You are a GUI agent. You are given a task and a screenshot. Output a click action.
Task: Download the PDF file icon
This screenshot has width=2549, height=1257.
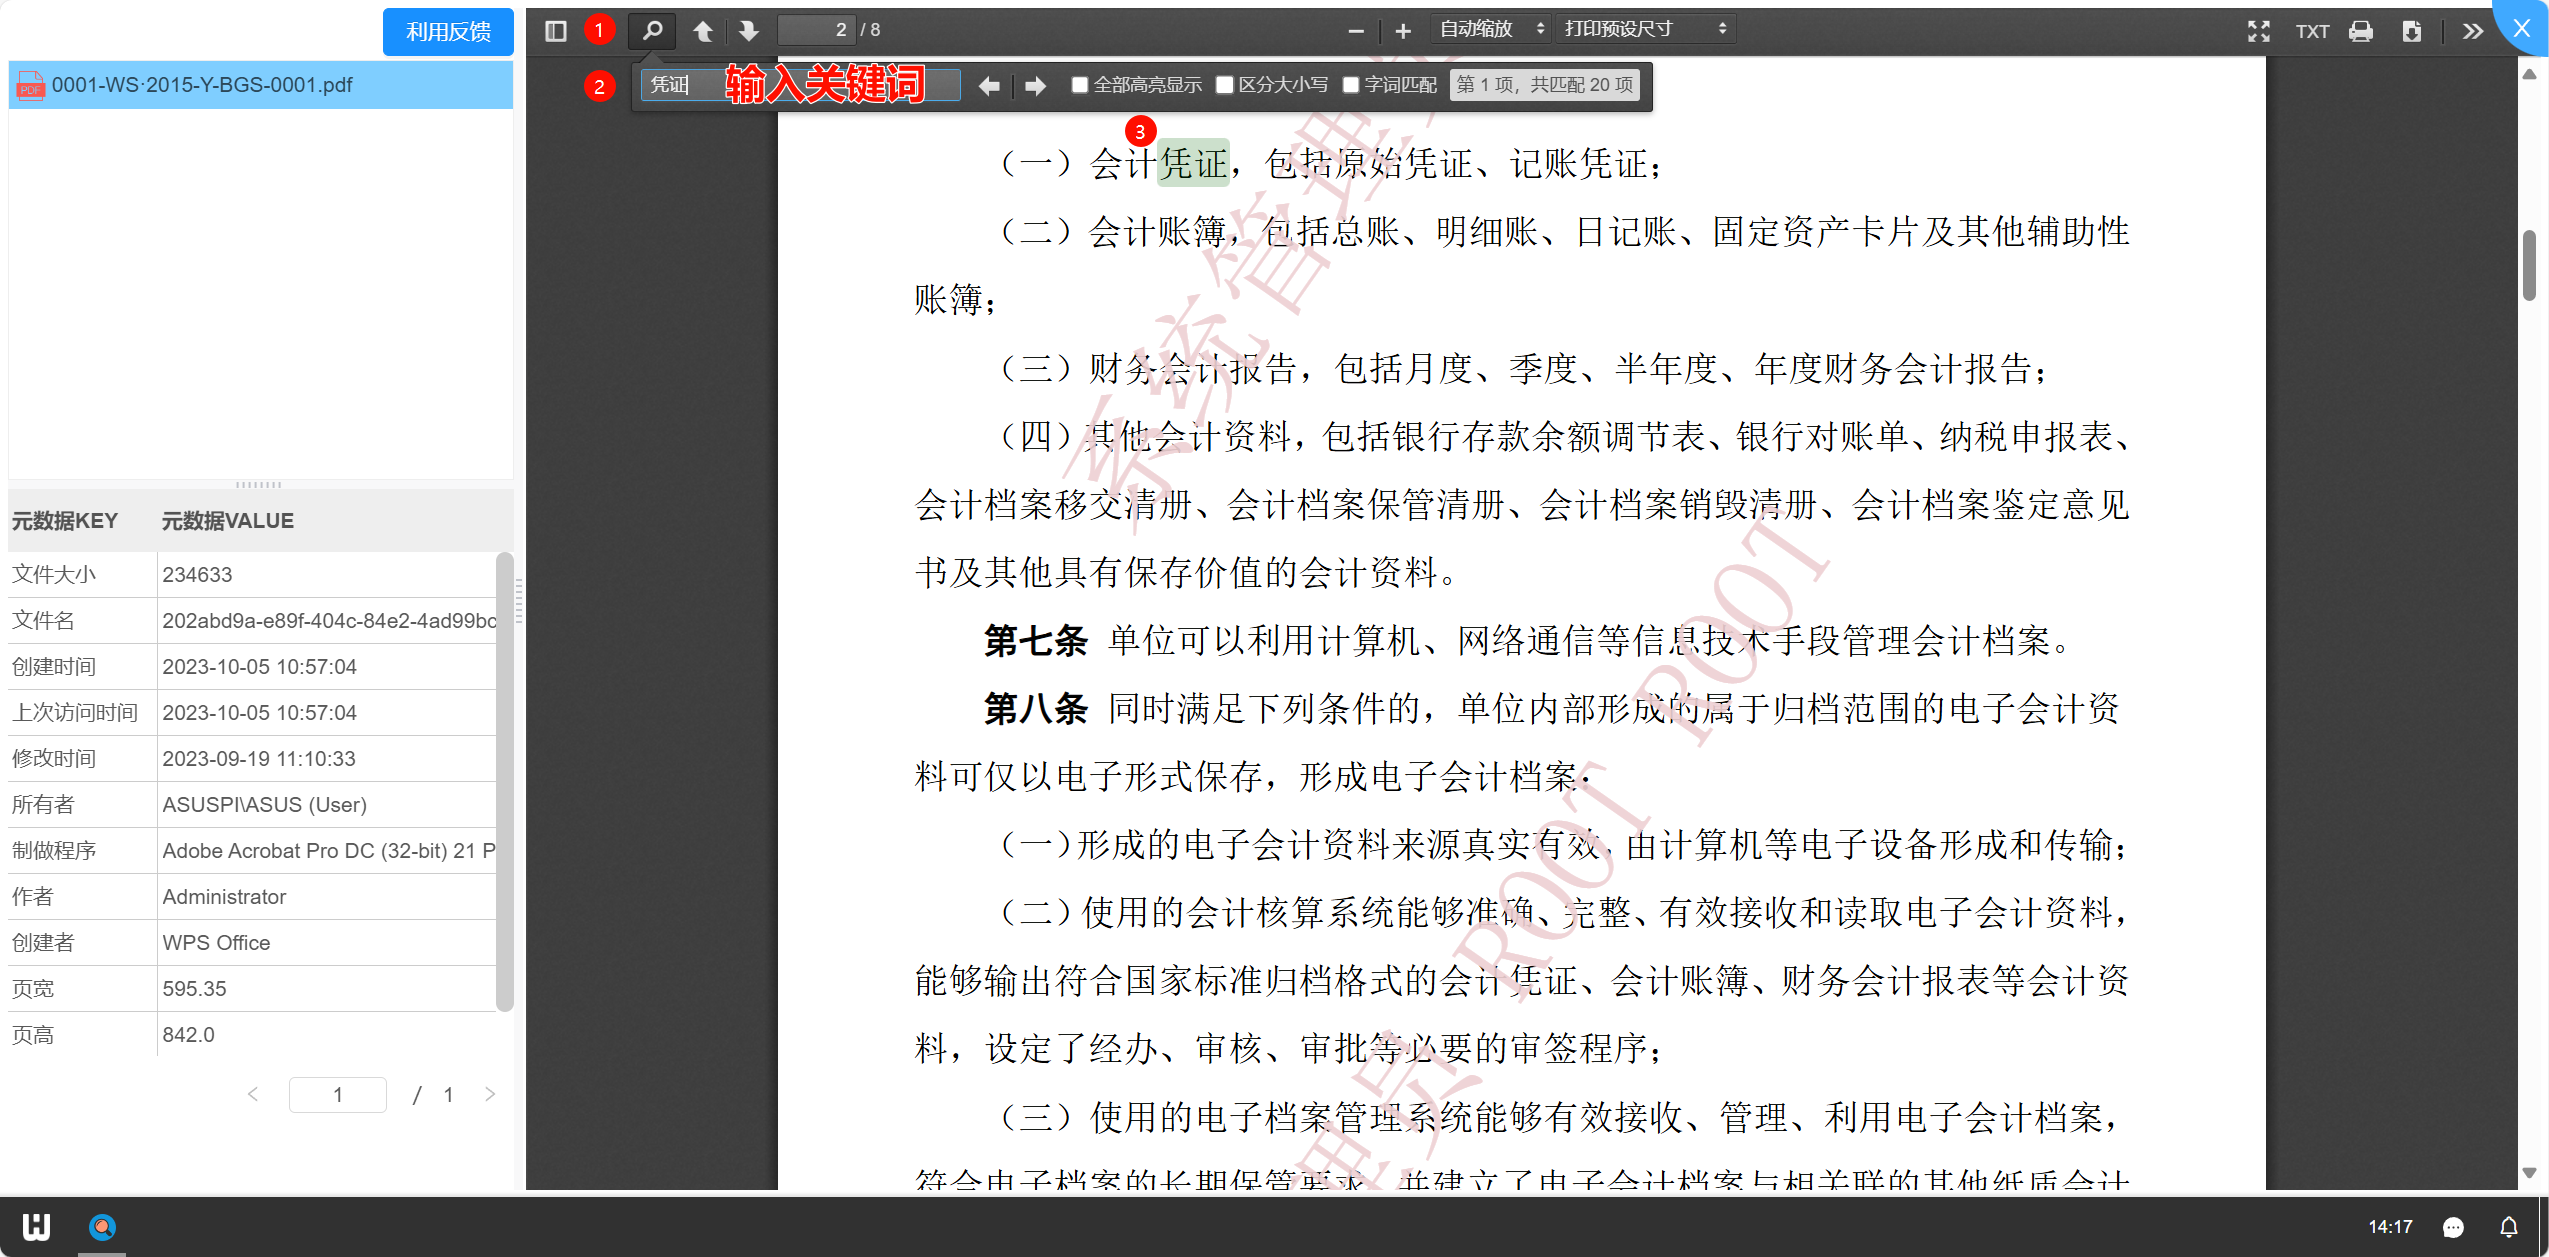click(x=2411, y=31)
